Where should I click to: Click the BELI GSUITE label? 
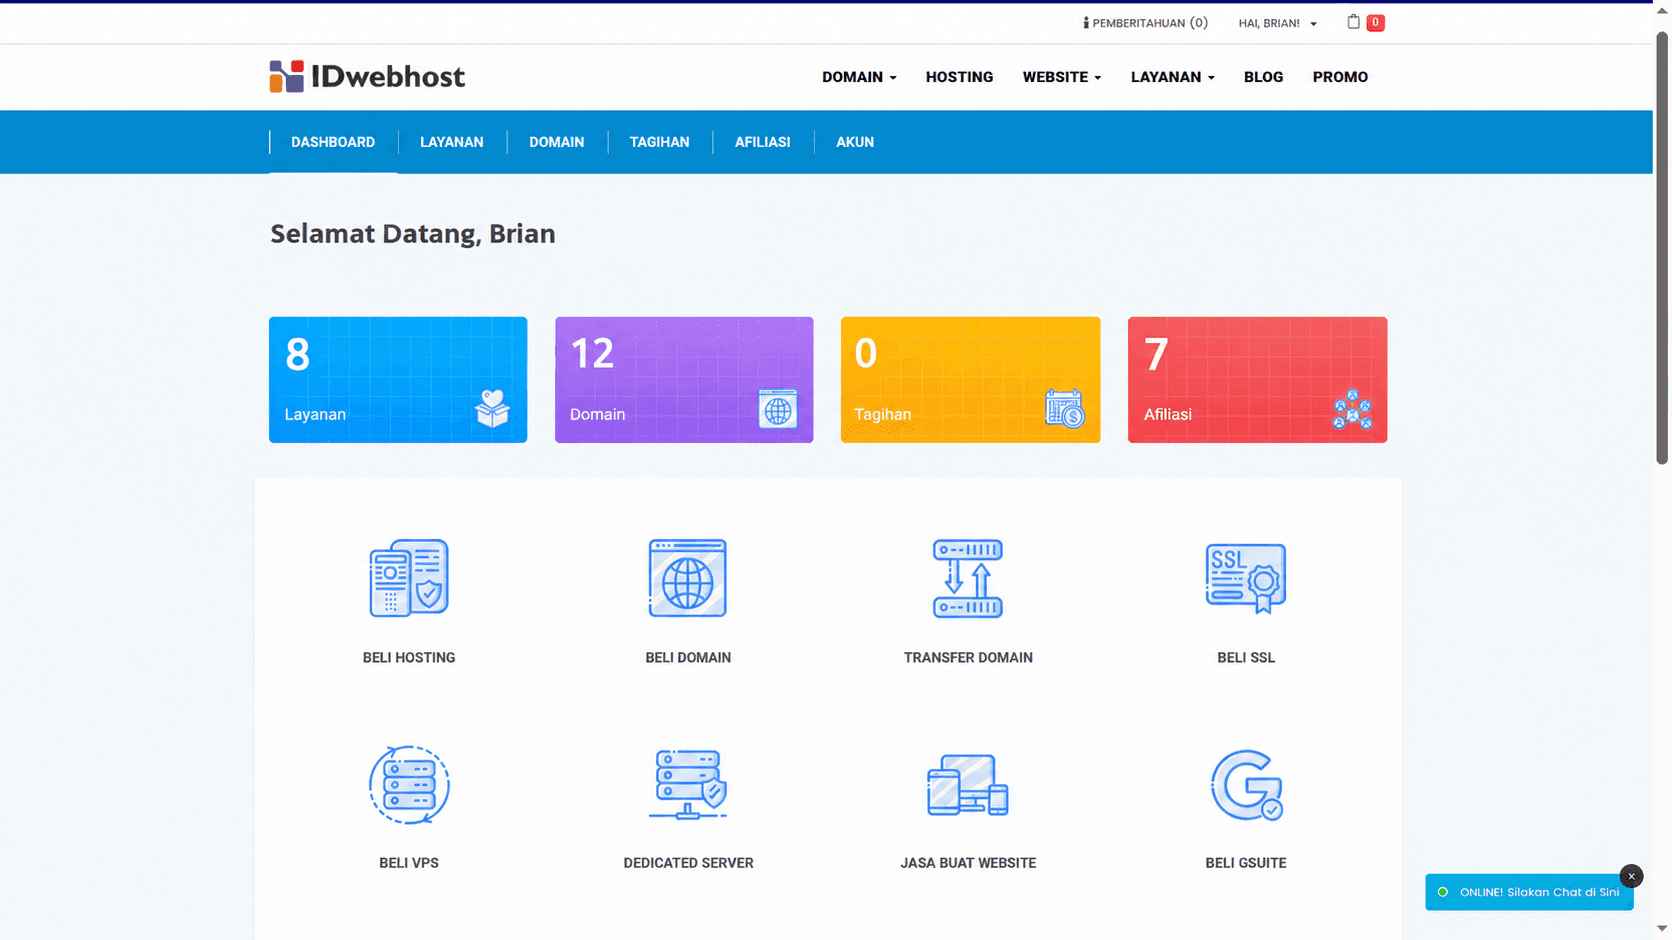tap(1246, 862)
